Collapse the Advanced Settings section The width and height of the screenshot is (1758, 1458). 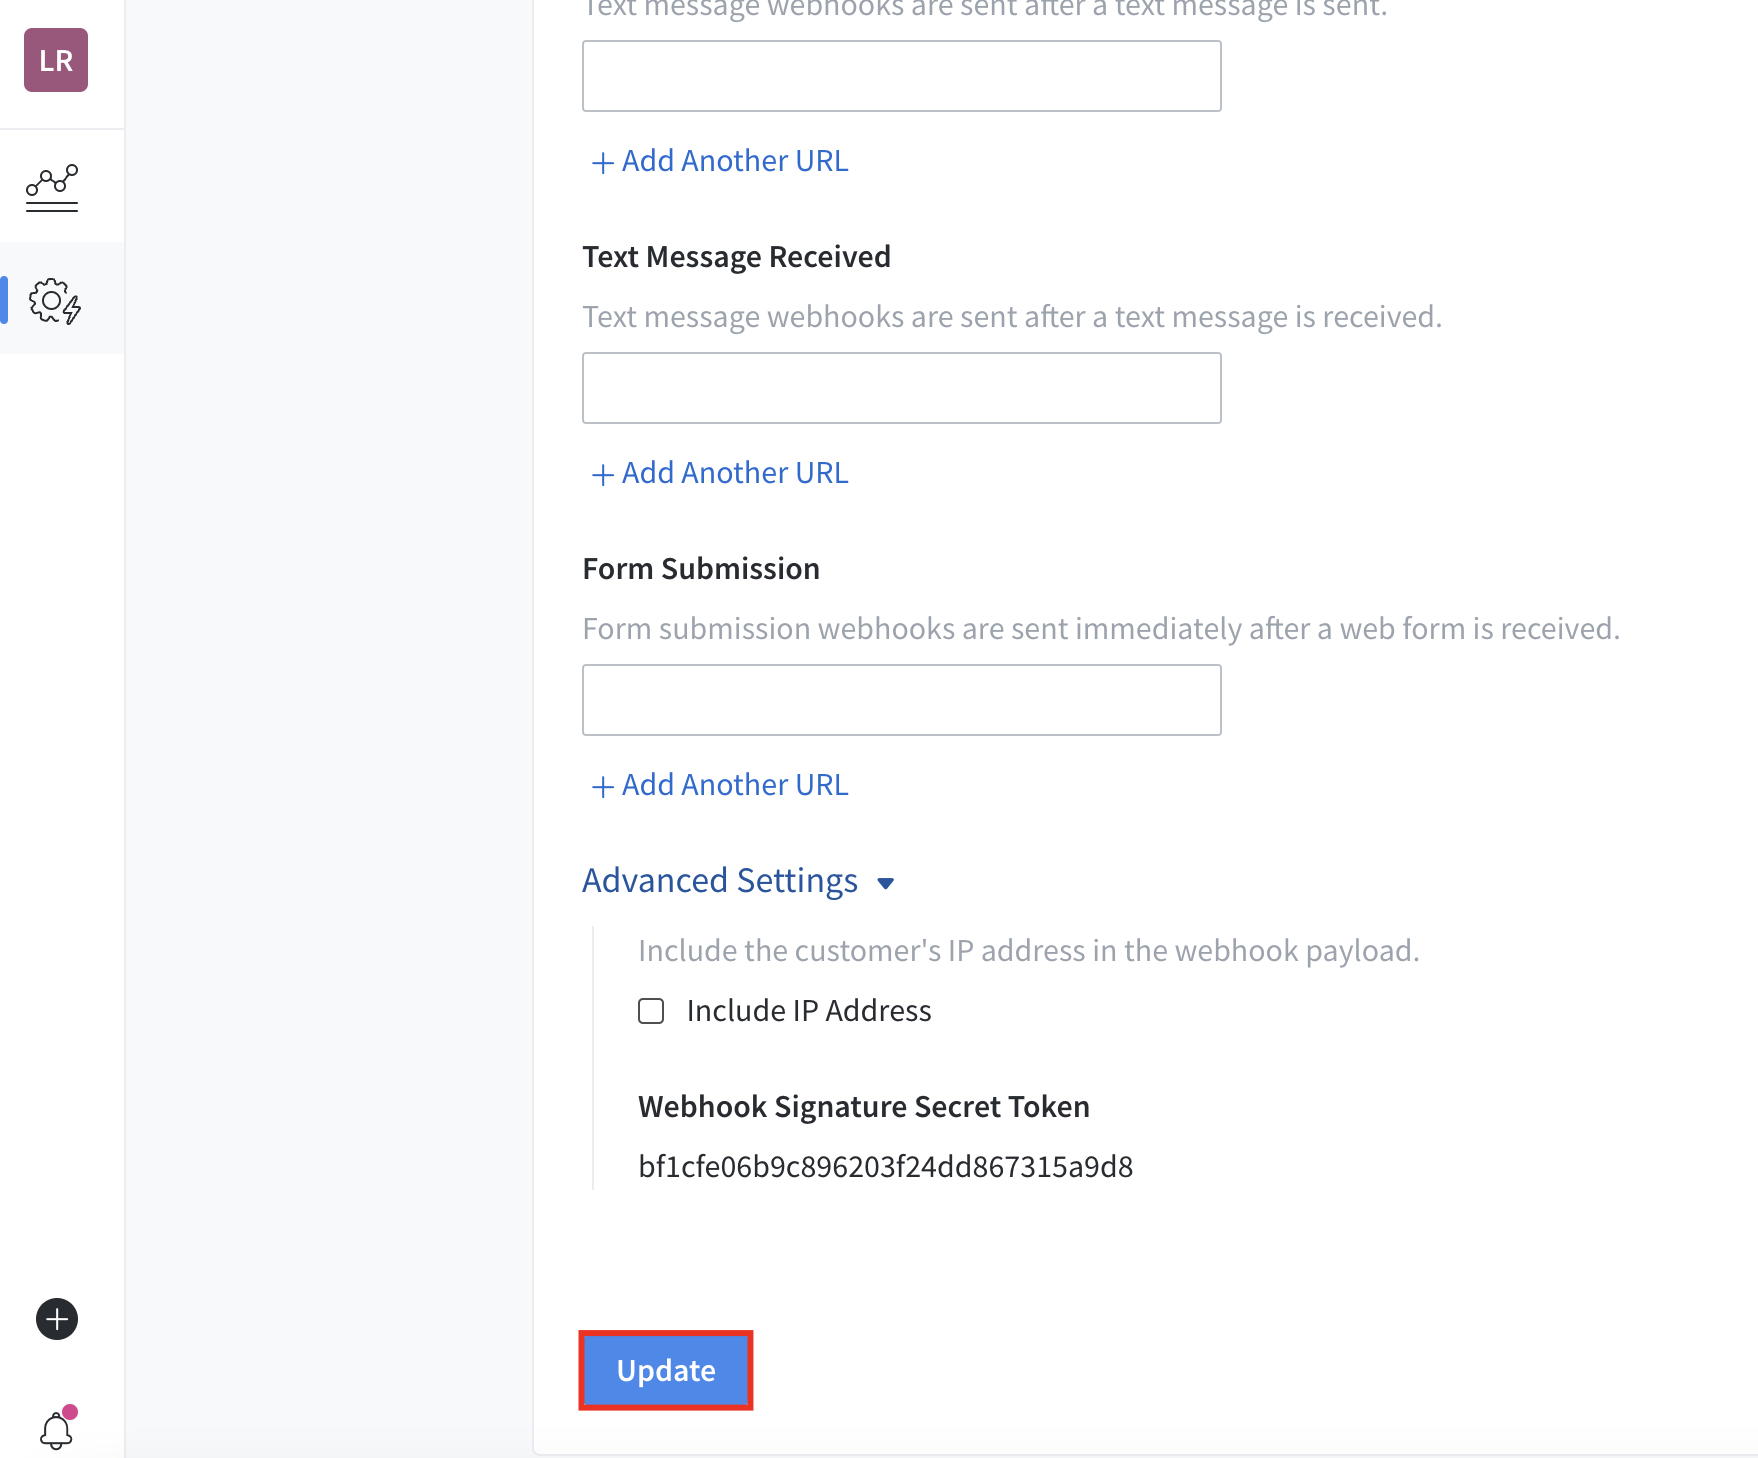coord(720,881)
